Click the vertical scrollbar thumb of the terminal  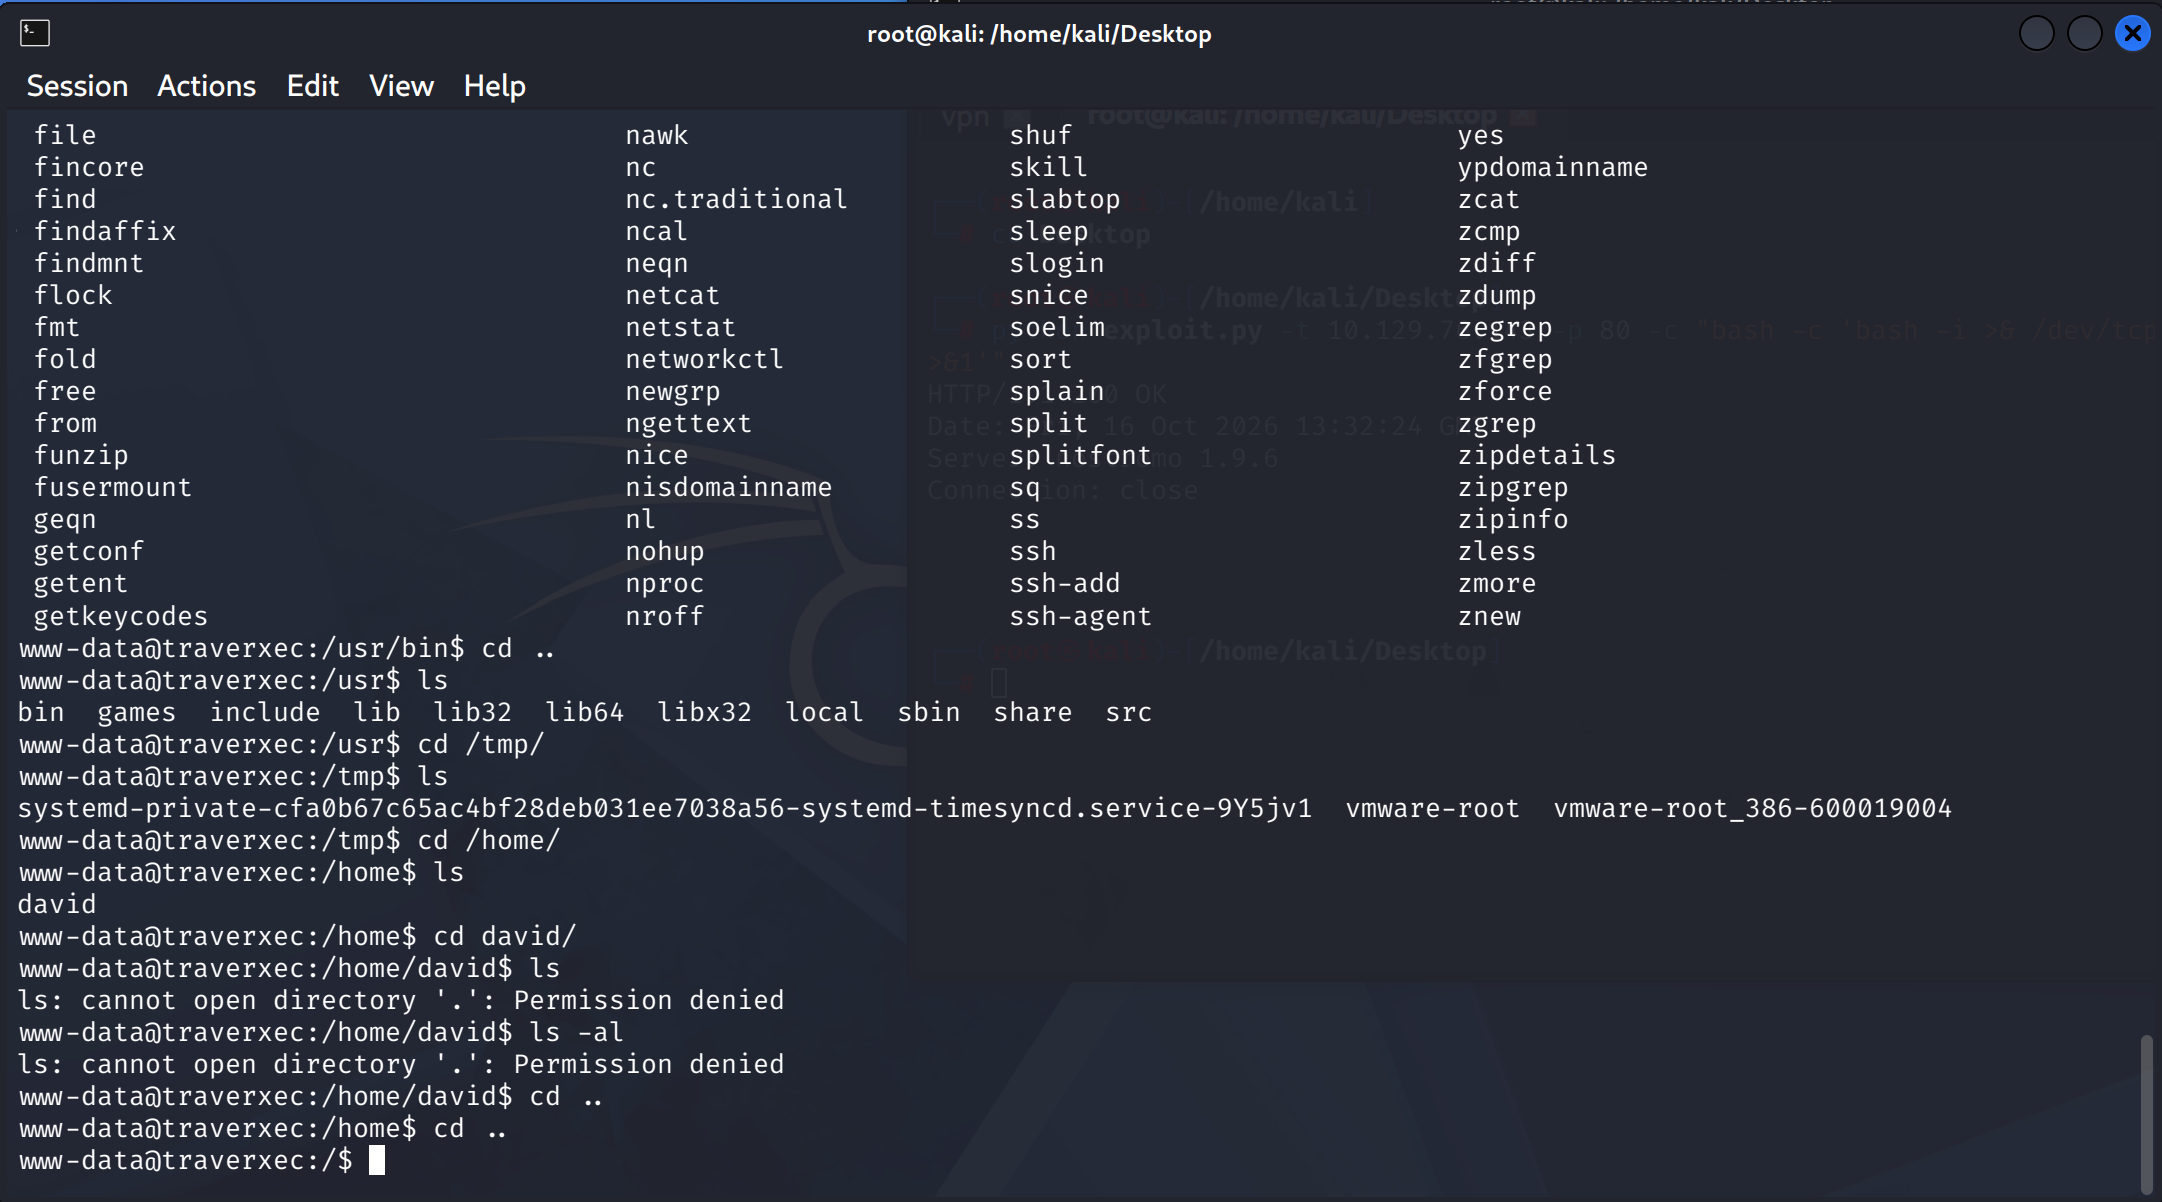[2146, 1112]
